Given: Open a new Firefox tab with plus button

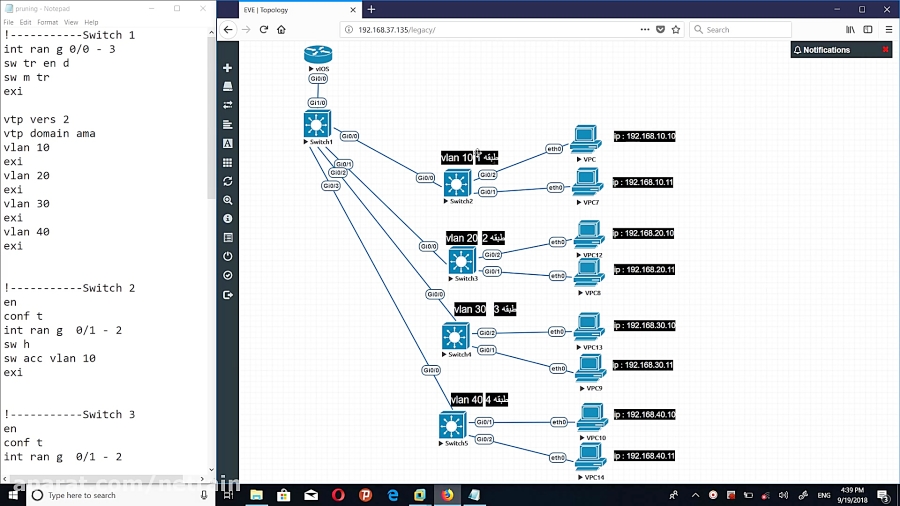Looking at the screenshot, I should click(x=371, y=9).
